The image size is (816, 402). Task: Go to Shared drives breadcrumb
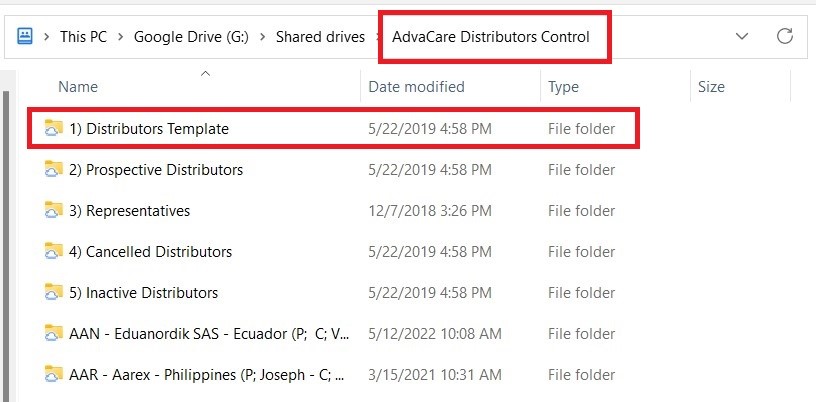pyautogui.click(x=321, y=37)
